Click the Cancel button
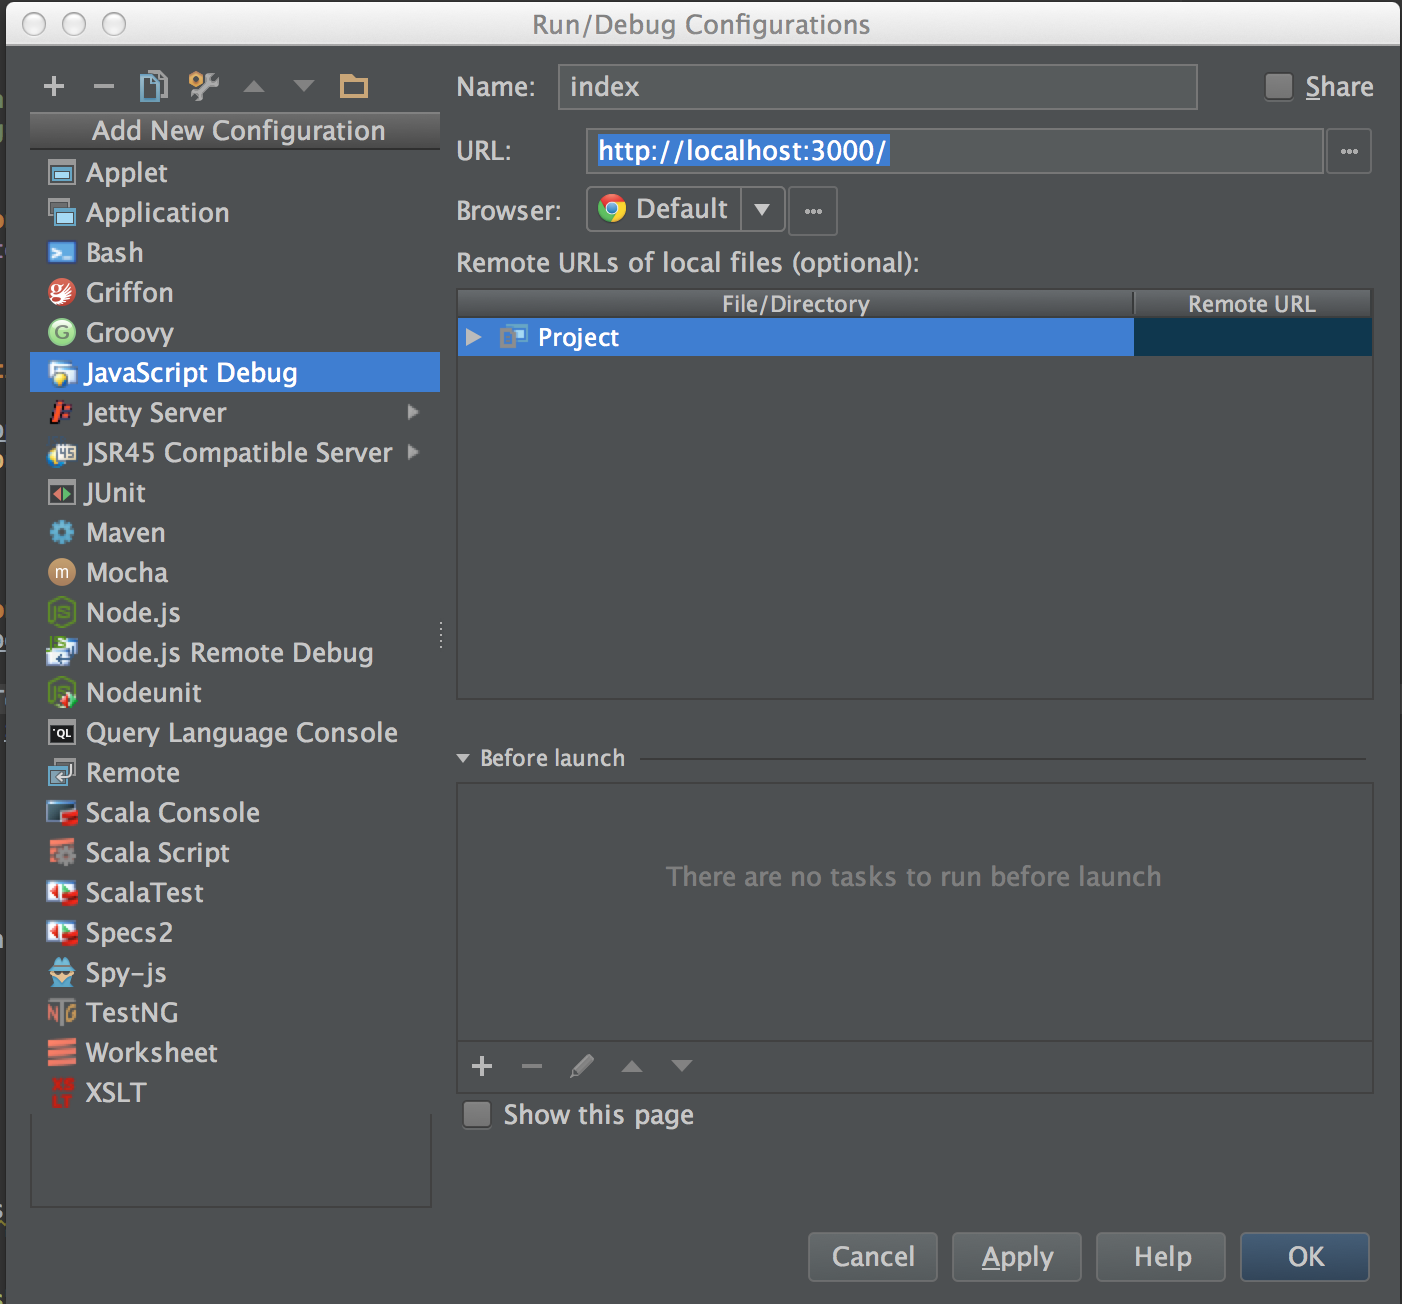 click(x=873, y=1257)
